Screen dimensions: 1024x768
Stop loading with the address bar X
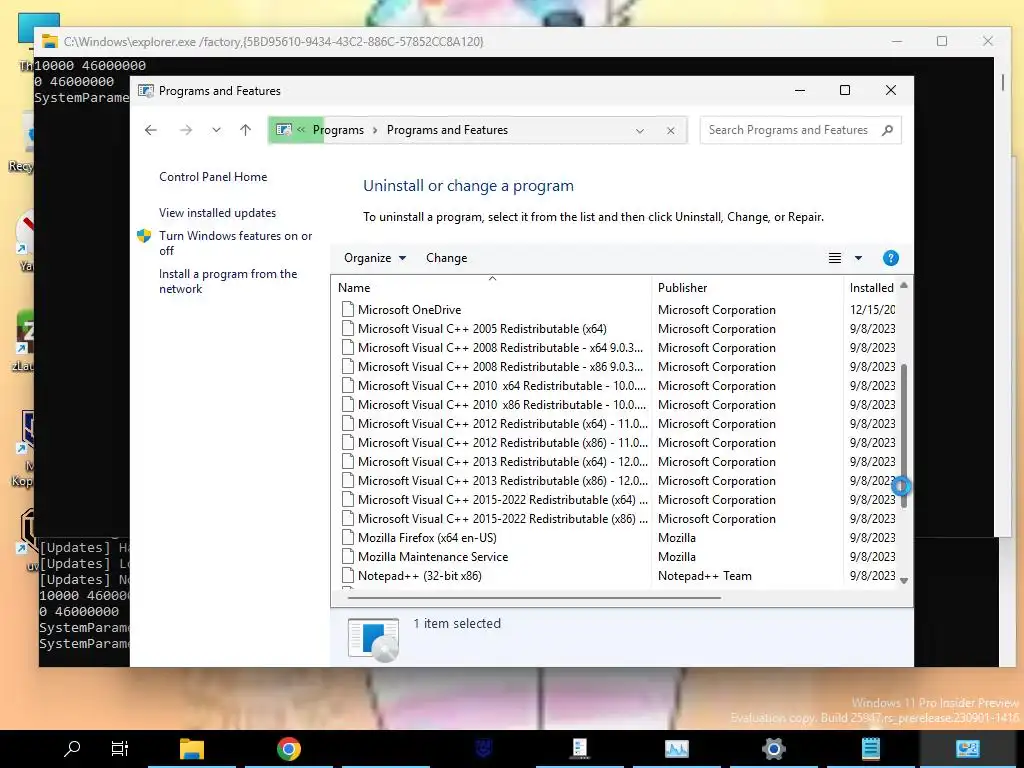click(671, 131)
